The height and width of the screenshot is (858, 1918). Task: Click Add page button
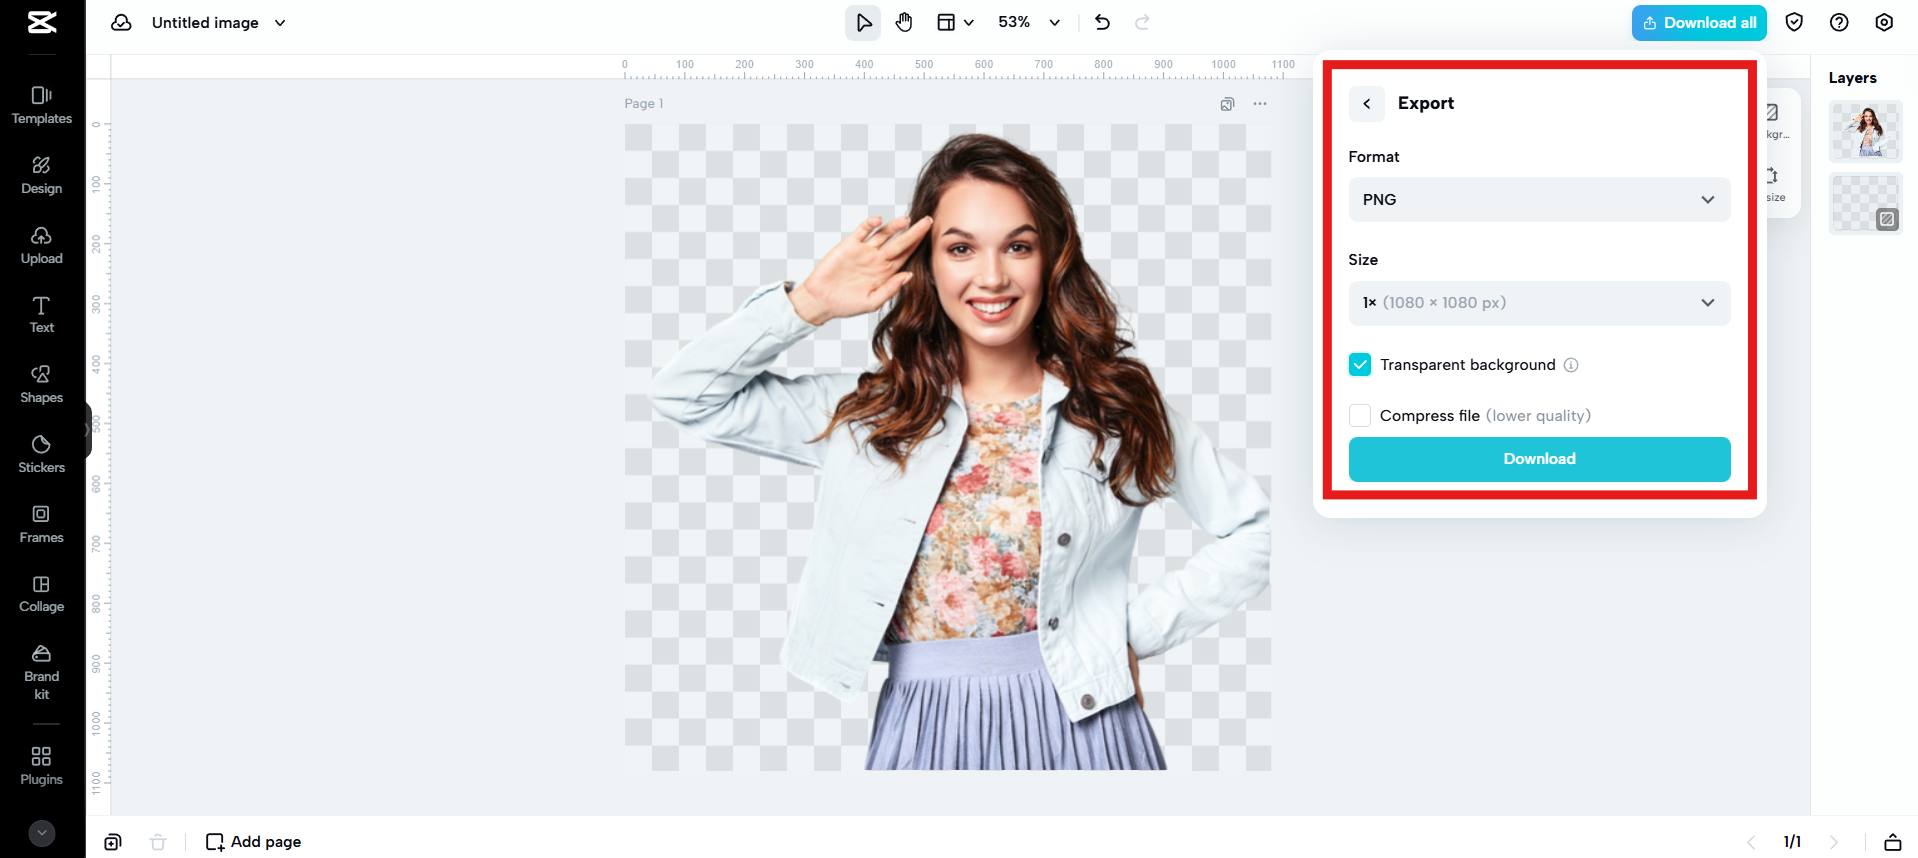(254, 842)
